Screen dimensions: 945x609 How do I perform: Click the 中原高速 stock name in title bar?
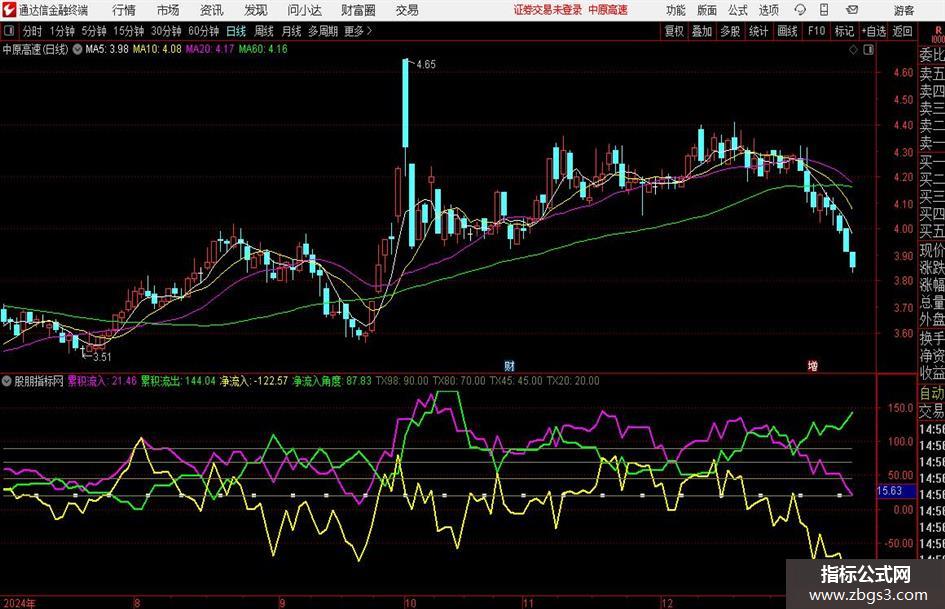point(608,10)
